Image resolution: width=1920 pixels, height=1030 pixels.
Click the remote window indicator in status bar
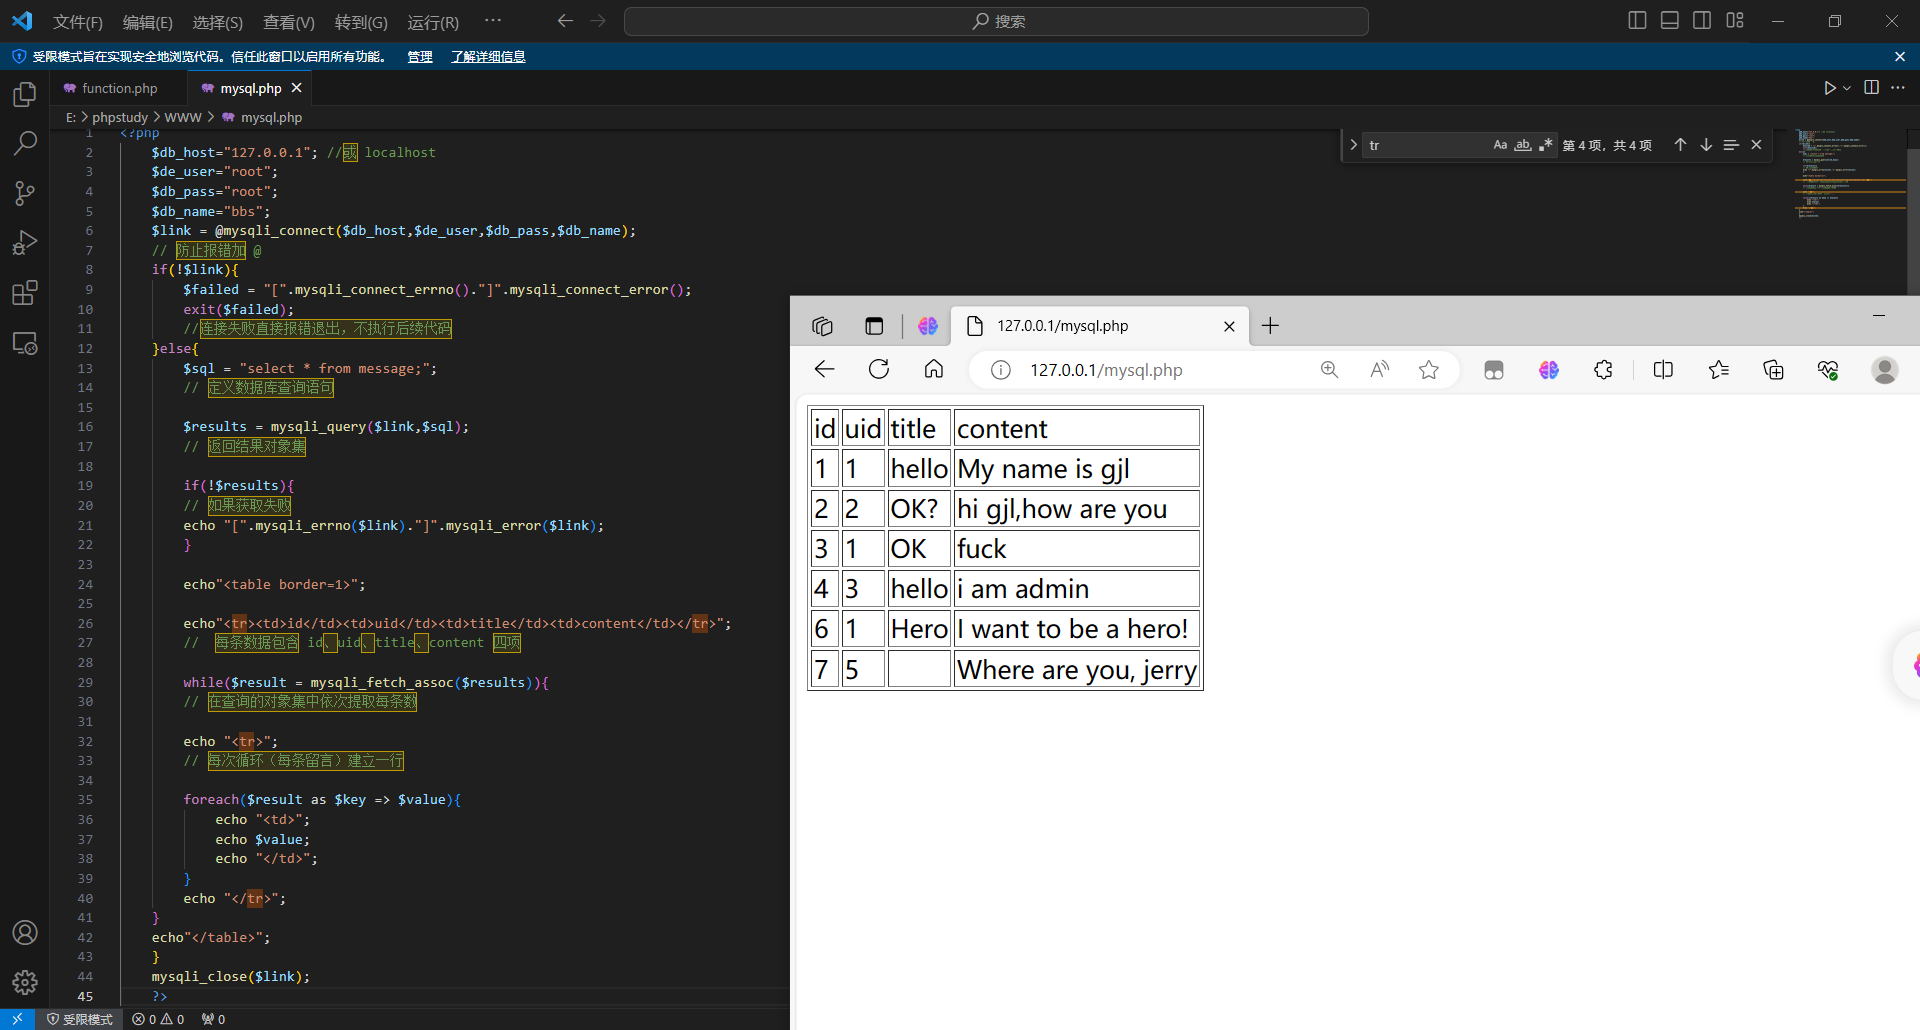pos(17,1019)
